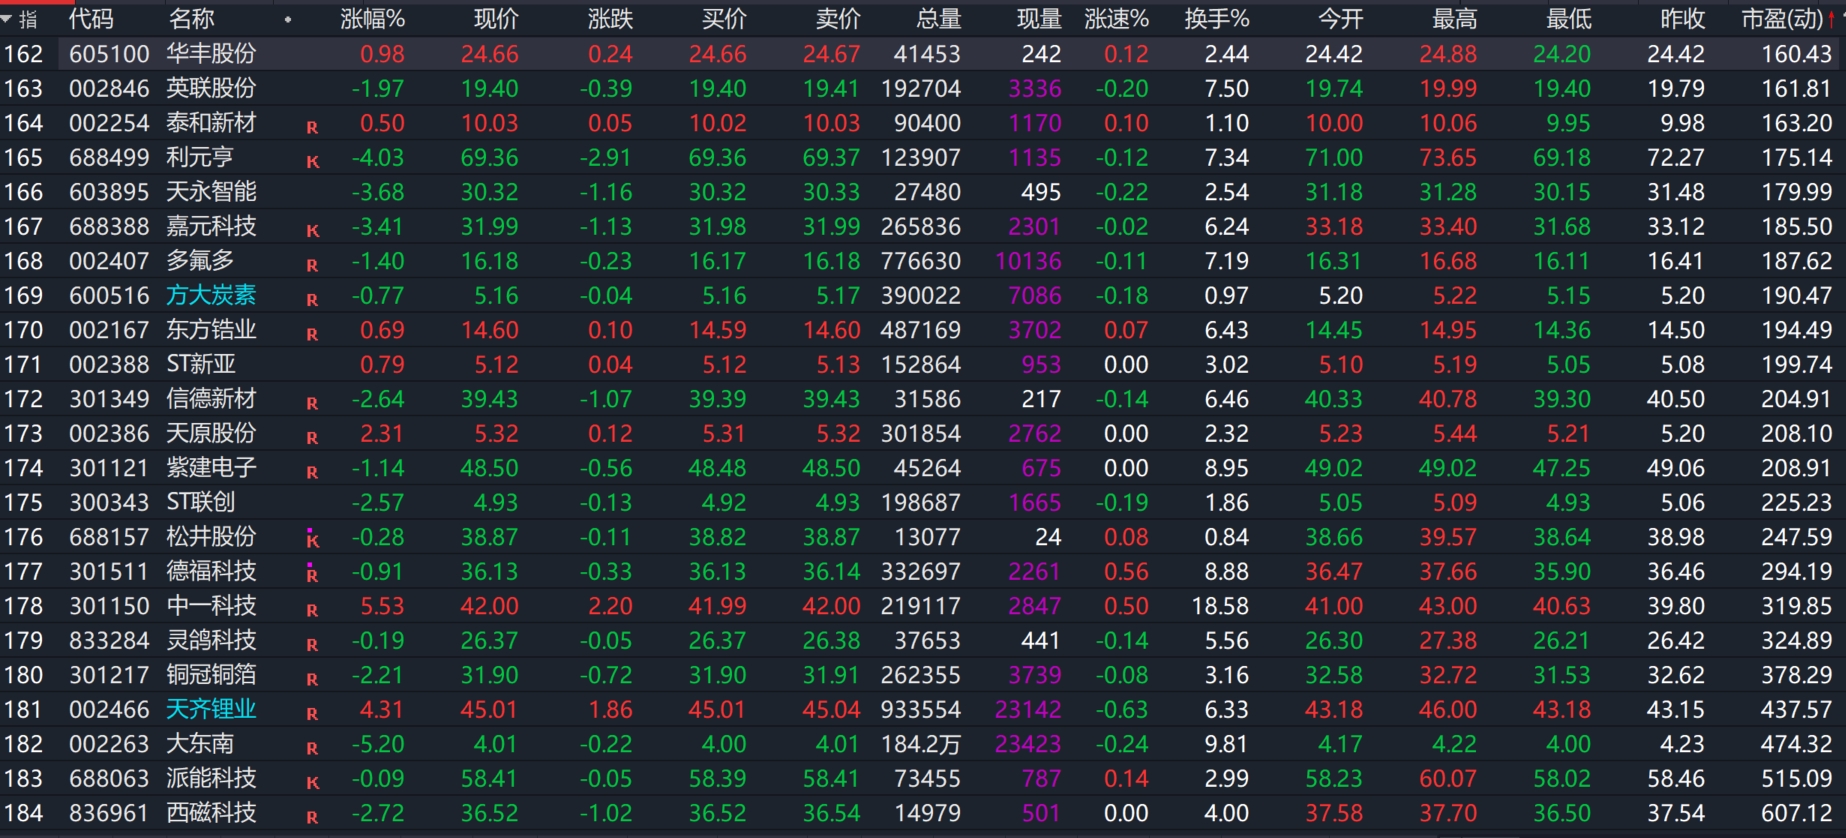Image resolution: width=1846 pixels, height=838 pixels.
Task: Click the 换手% column header
Action: click(x=1217, y=19)
